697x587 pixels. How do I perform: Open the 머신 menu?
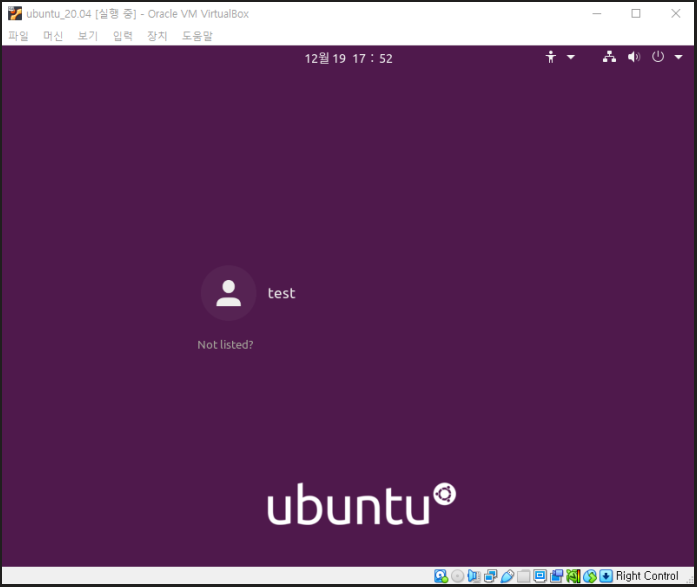(x=53, y=36)
